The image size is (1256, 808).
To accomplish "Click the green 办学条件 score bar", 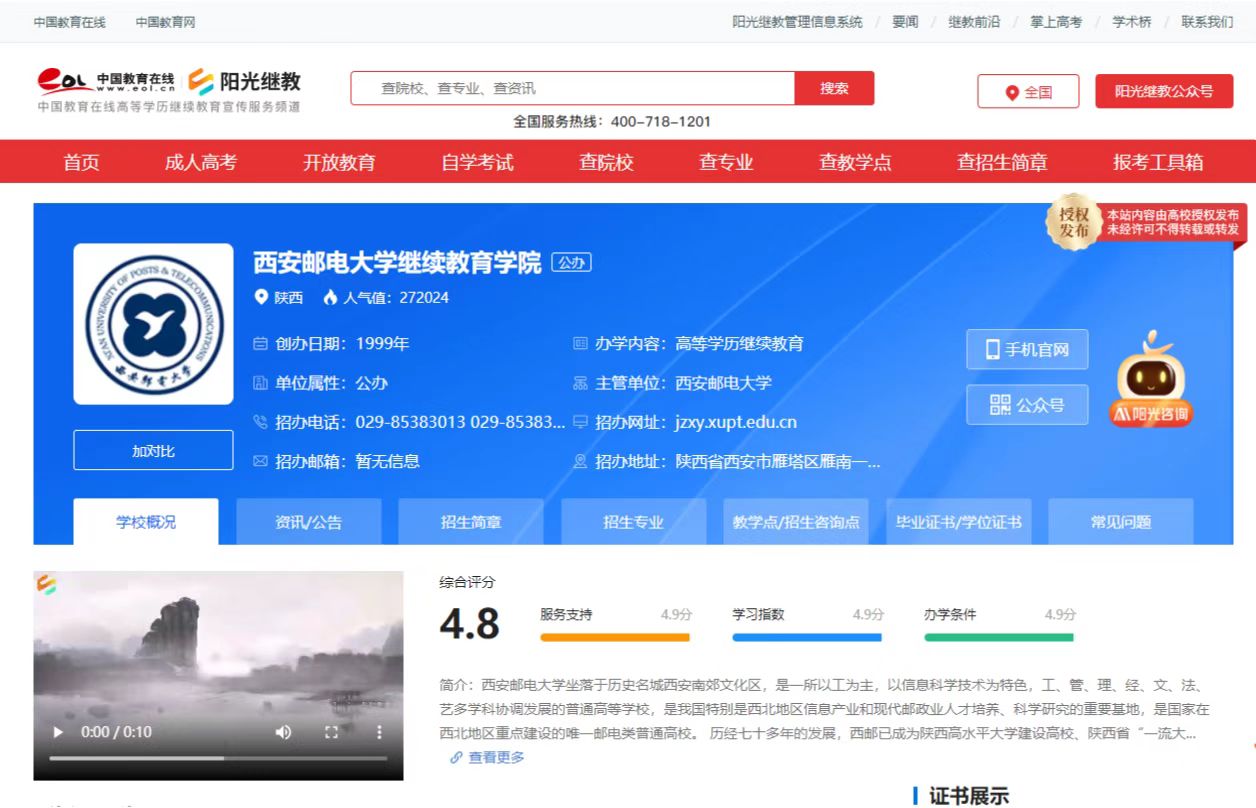I will (x=999, y=637).
